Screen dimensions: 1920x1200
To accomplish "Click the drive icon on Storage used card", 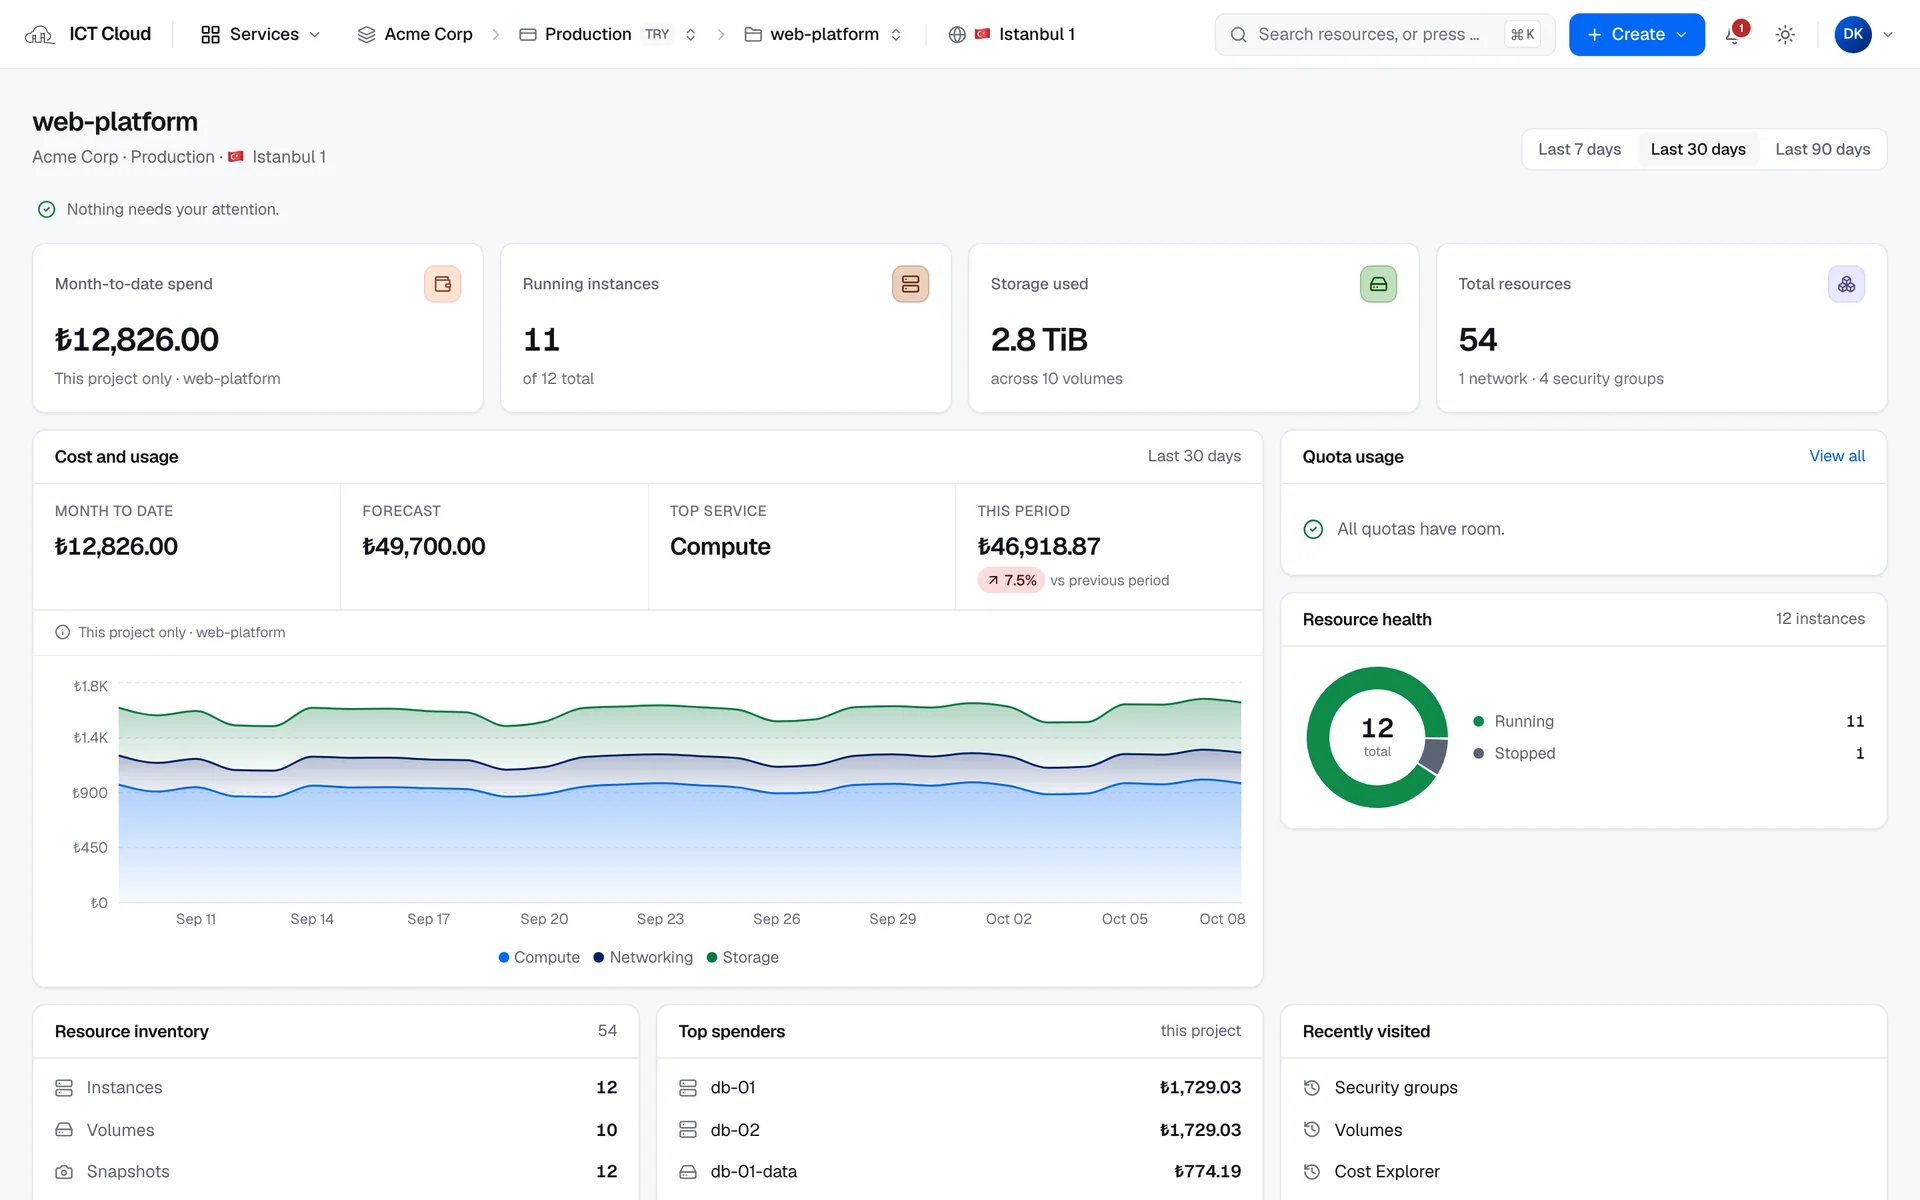I will (x=1378, y=284).
